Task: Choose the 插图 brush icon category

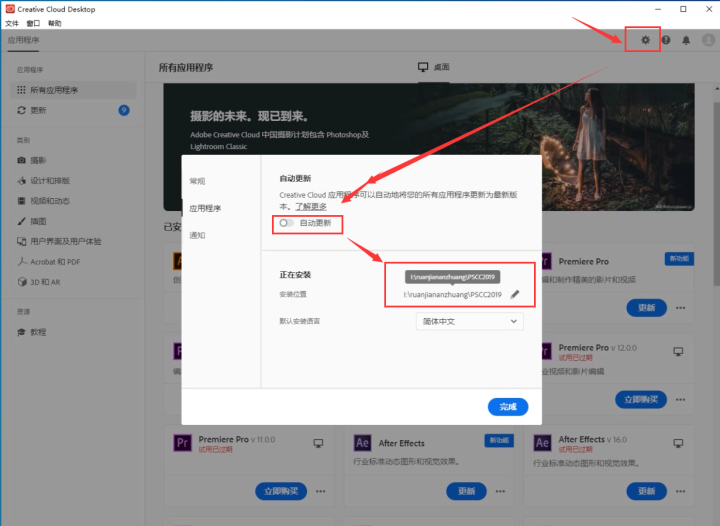Action: [21, 221]
